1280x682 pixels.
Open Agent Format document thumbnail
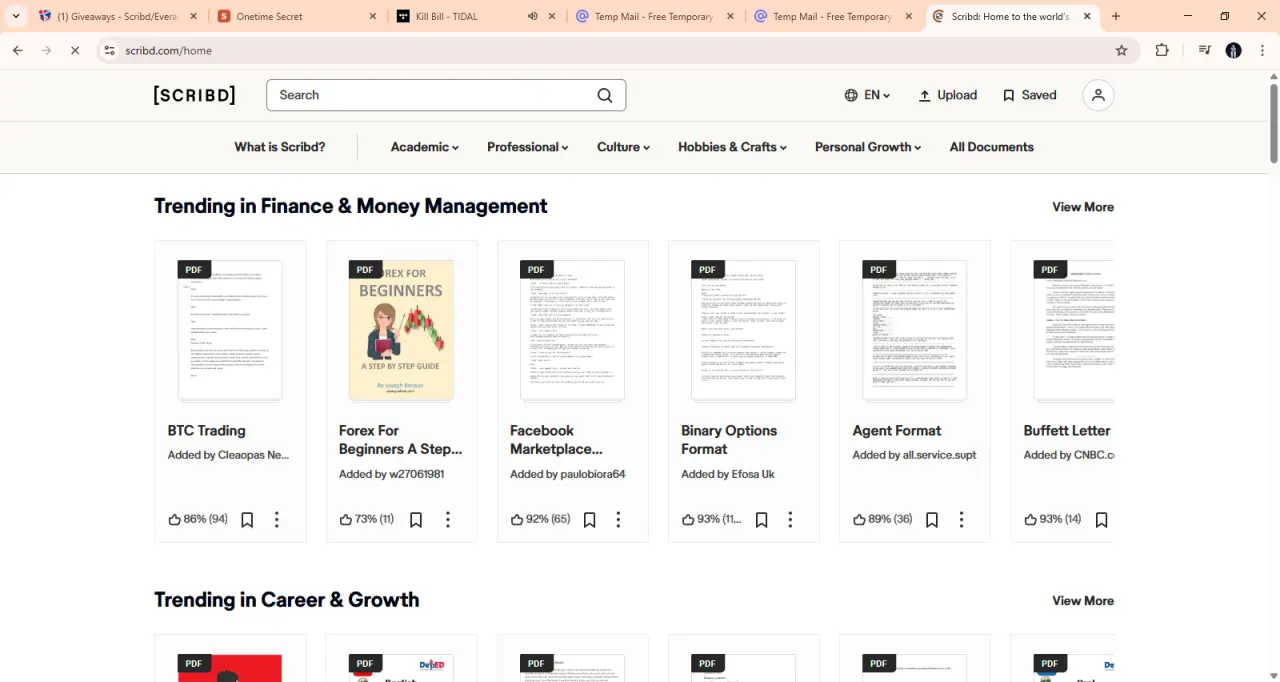(x=915, y=331)
